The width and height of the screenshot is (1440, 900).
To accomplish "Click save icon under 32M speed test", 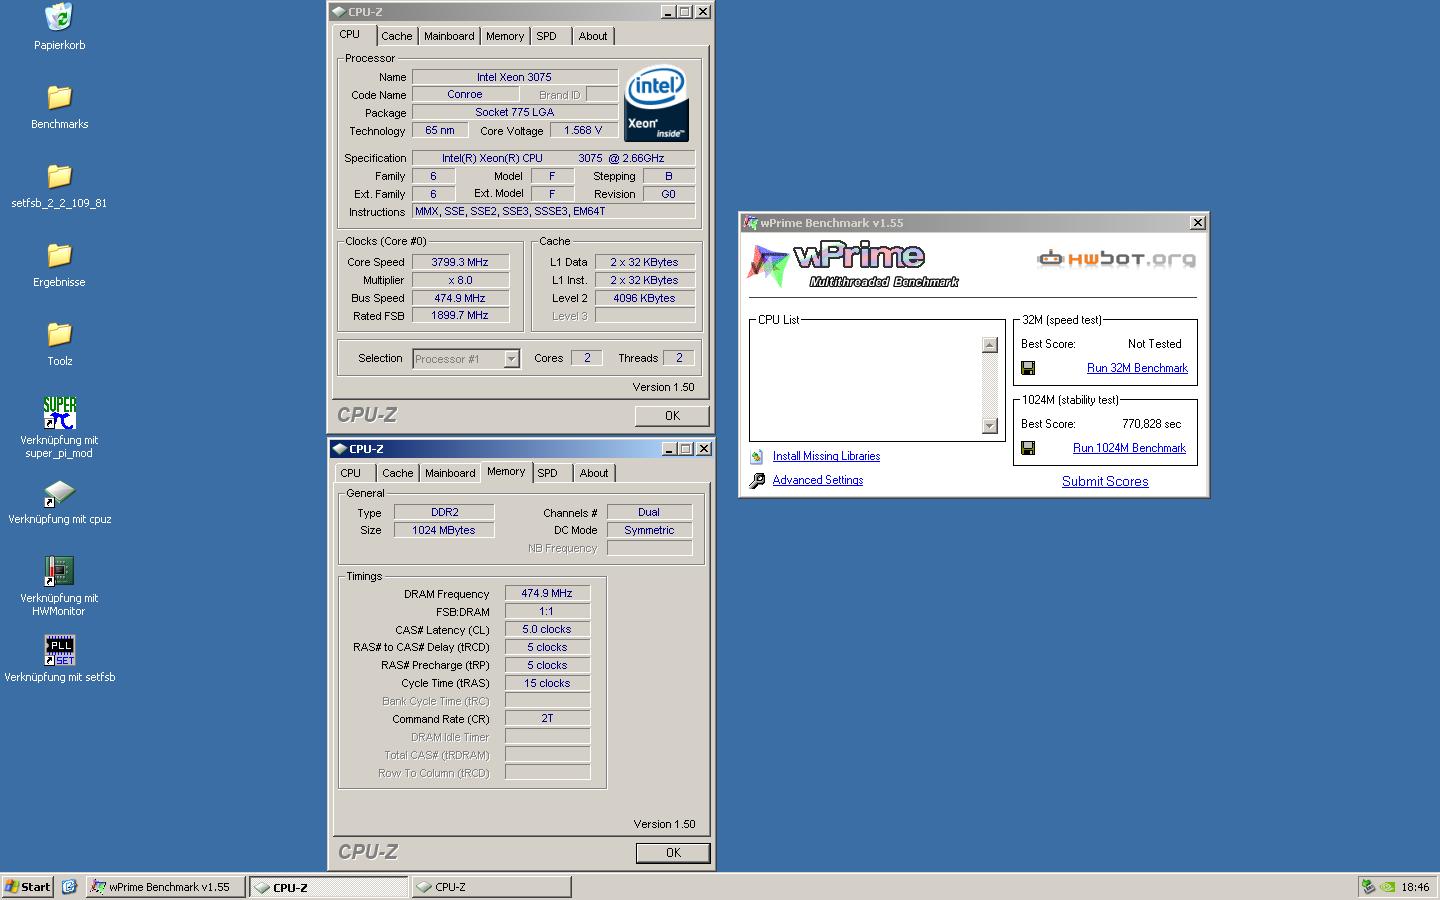I will point(1028,368).
